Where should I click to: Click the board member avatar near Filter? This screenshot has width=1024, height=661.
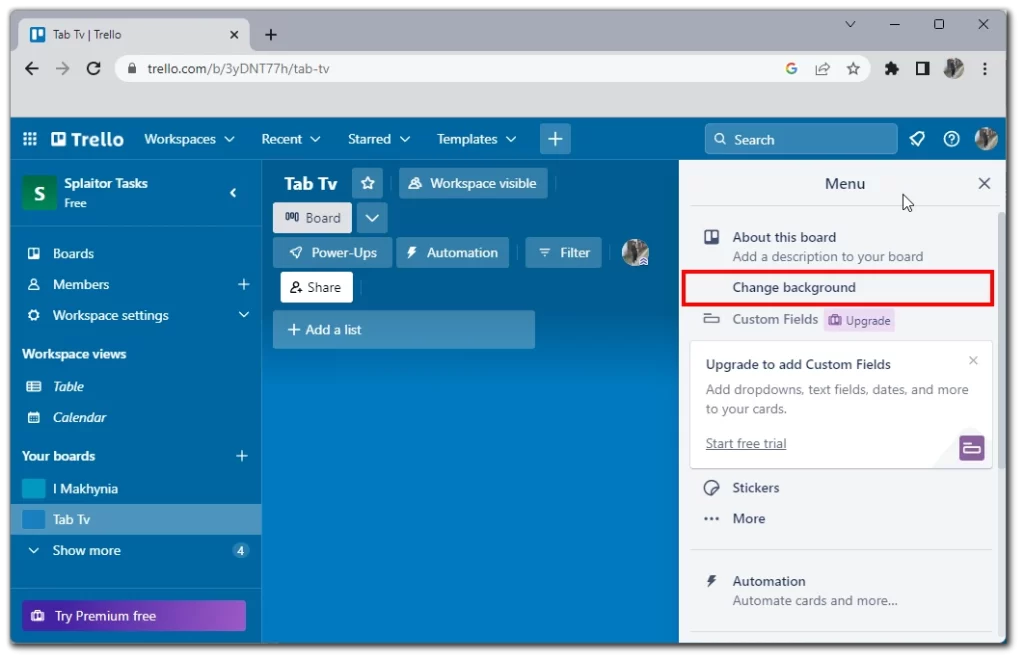[x=635, y=253]
